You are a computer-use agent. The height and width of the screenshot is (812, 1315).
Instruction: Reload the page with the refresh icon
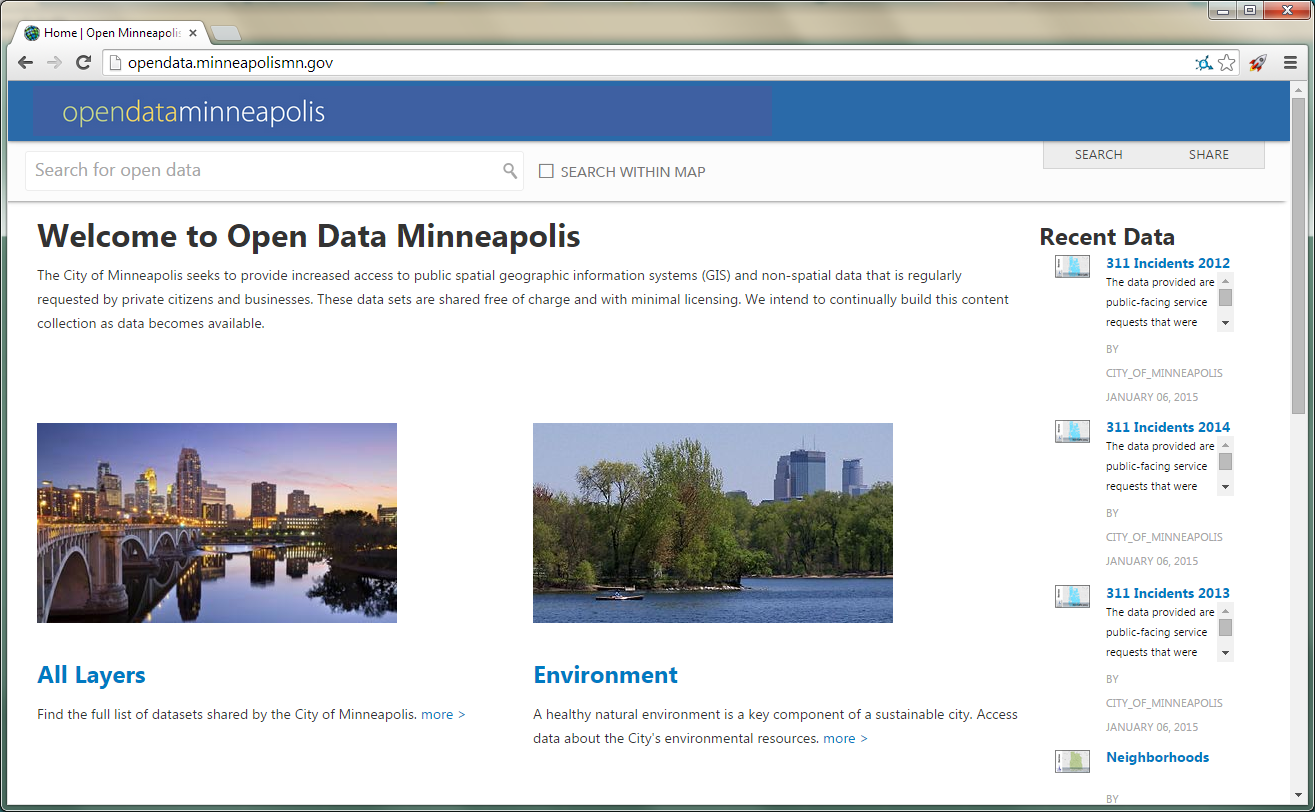[x=84, y=62]
